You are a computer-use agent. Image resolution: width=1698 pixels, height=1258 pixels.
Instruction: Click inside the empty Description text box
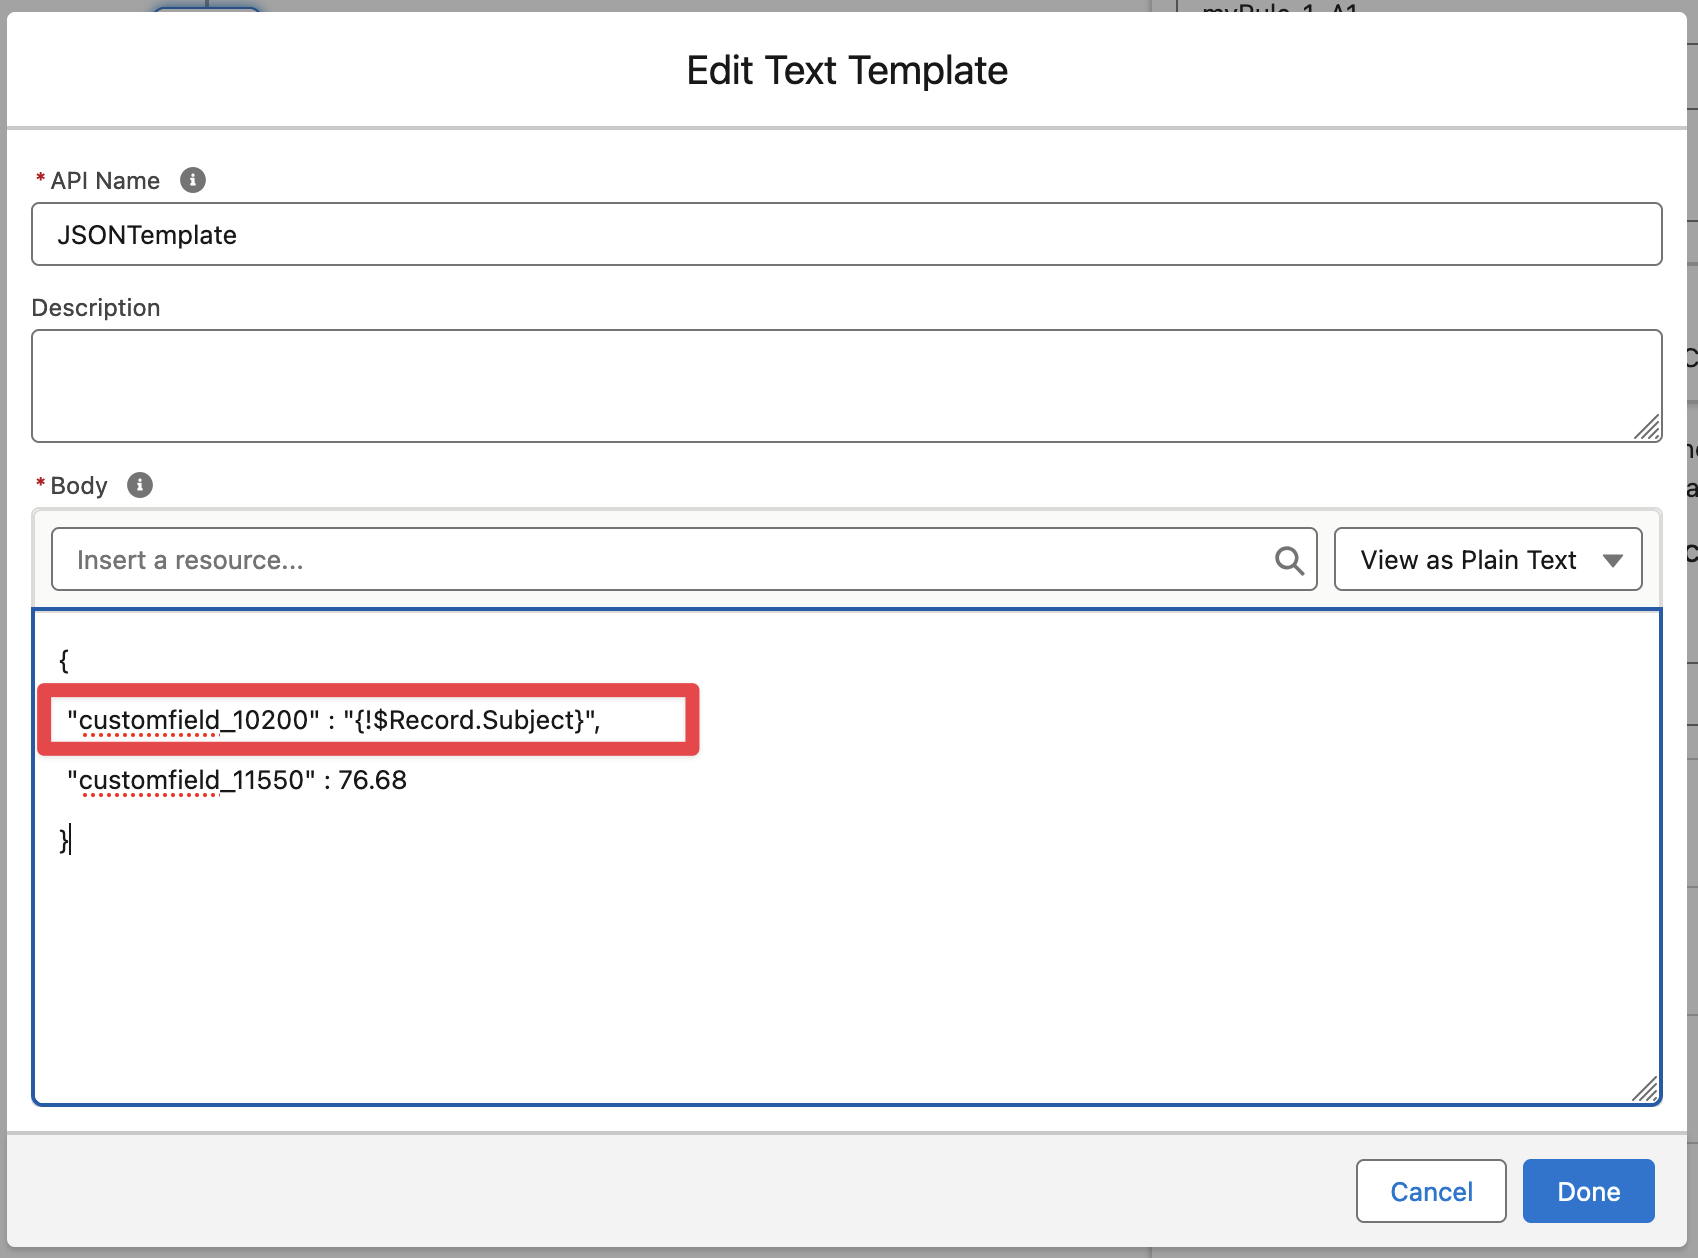[x=845, y=385]
